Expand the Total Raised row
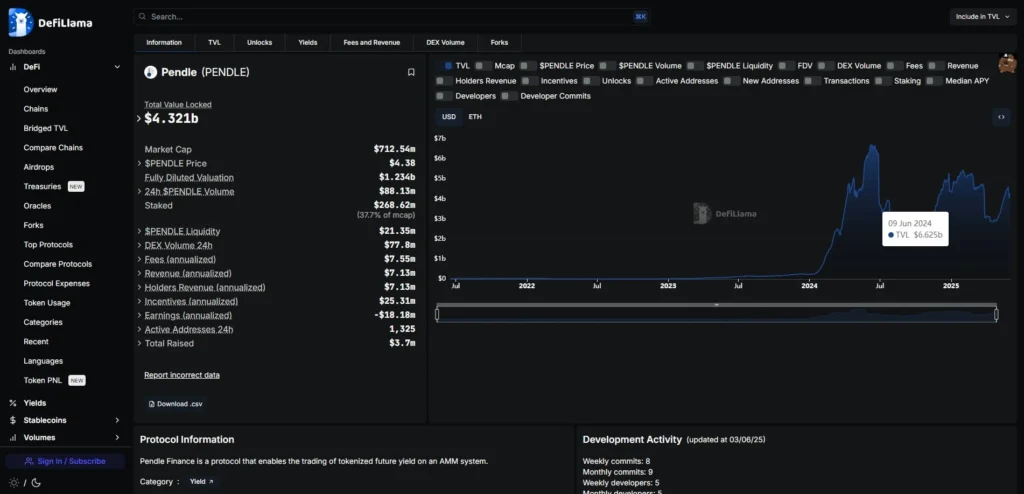Screen dimensions: 1024x494 pos(139,343)
